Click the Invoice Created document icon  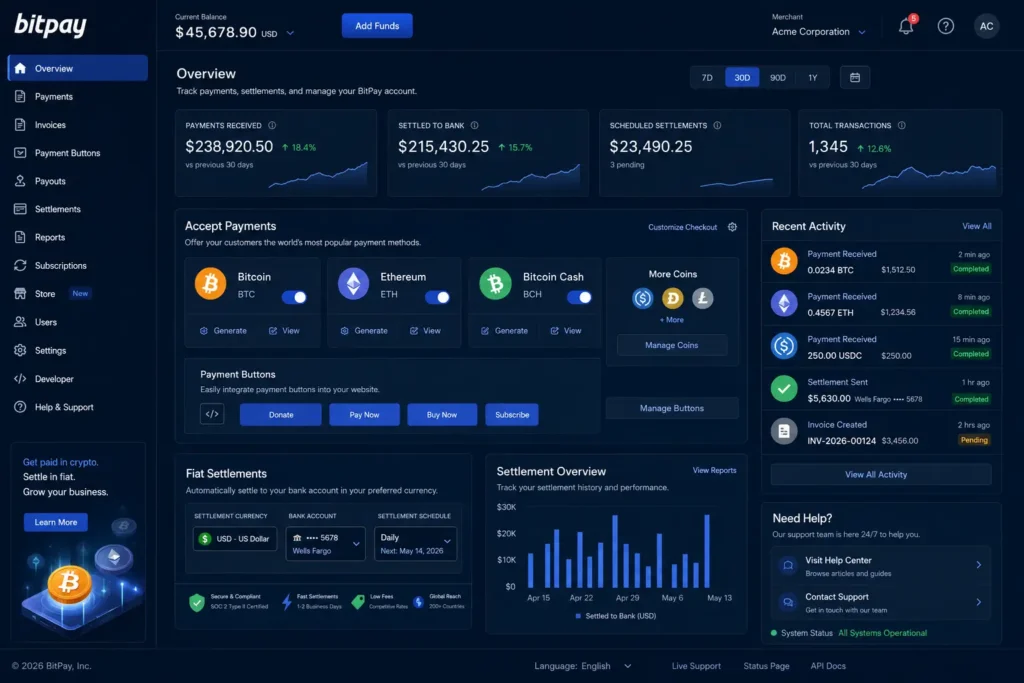pos(784,432)
